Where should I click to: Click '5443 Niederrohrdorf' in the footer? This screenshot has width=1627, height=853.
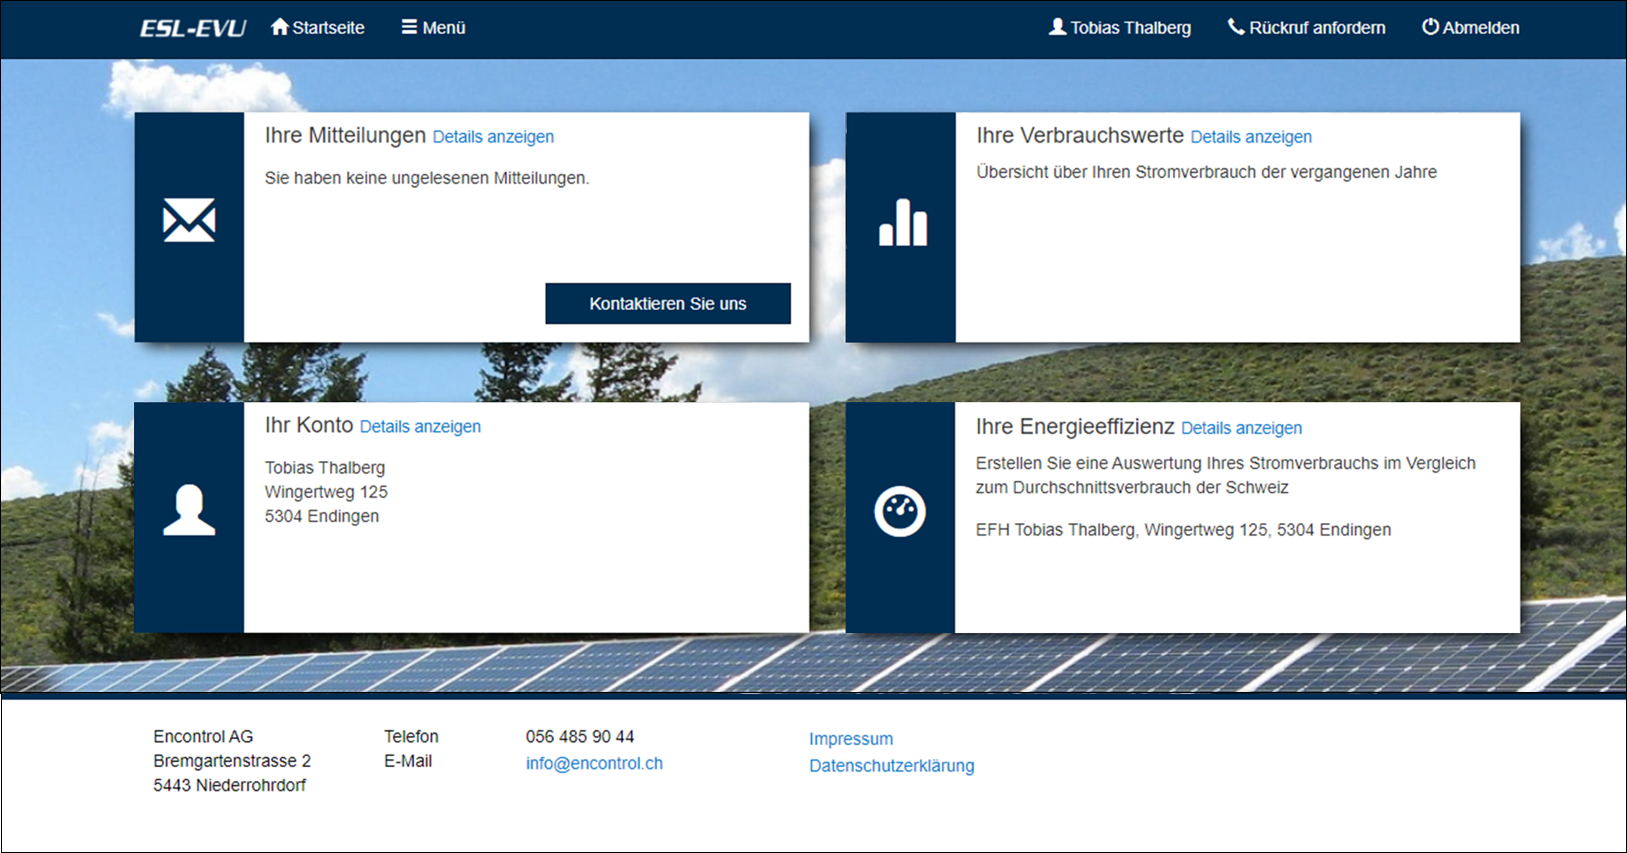point(229,786)
